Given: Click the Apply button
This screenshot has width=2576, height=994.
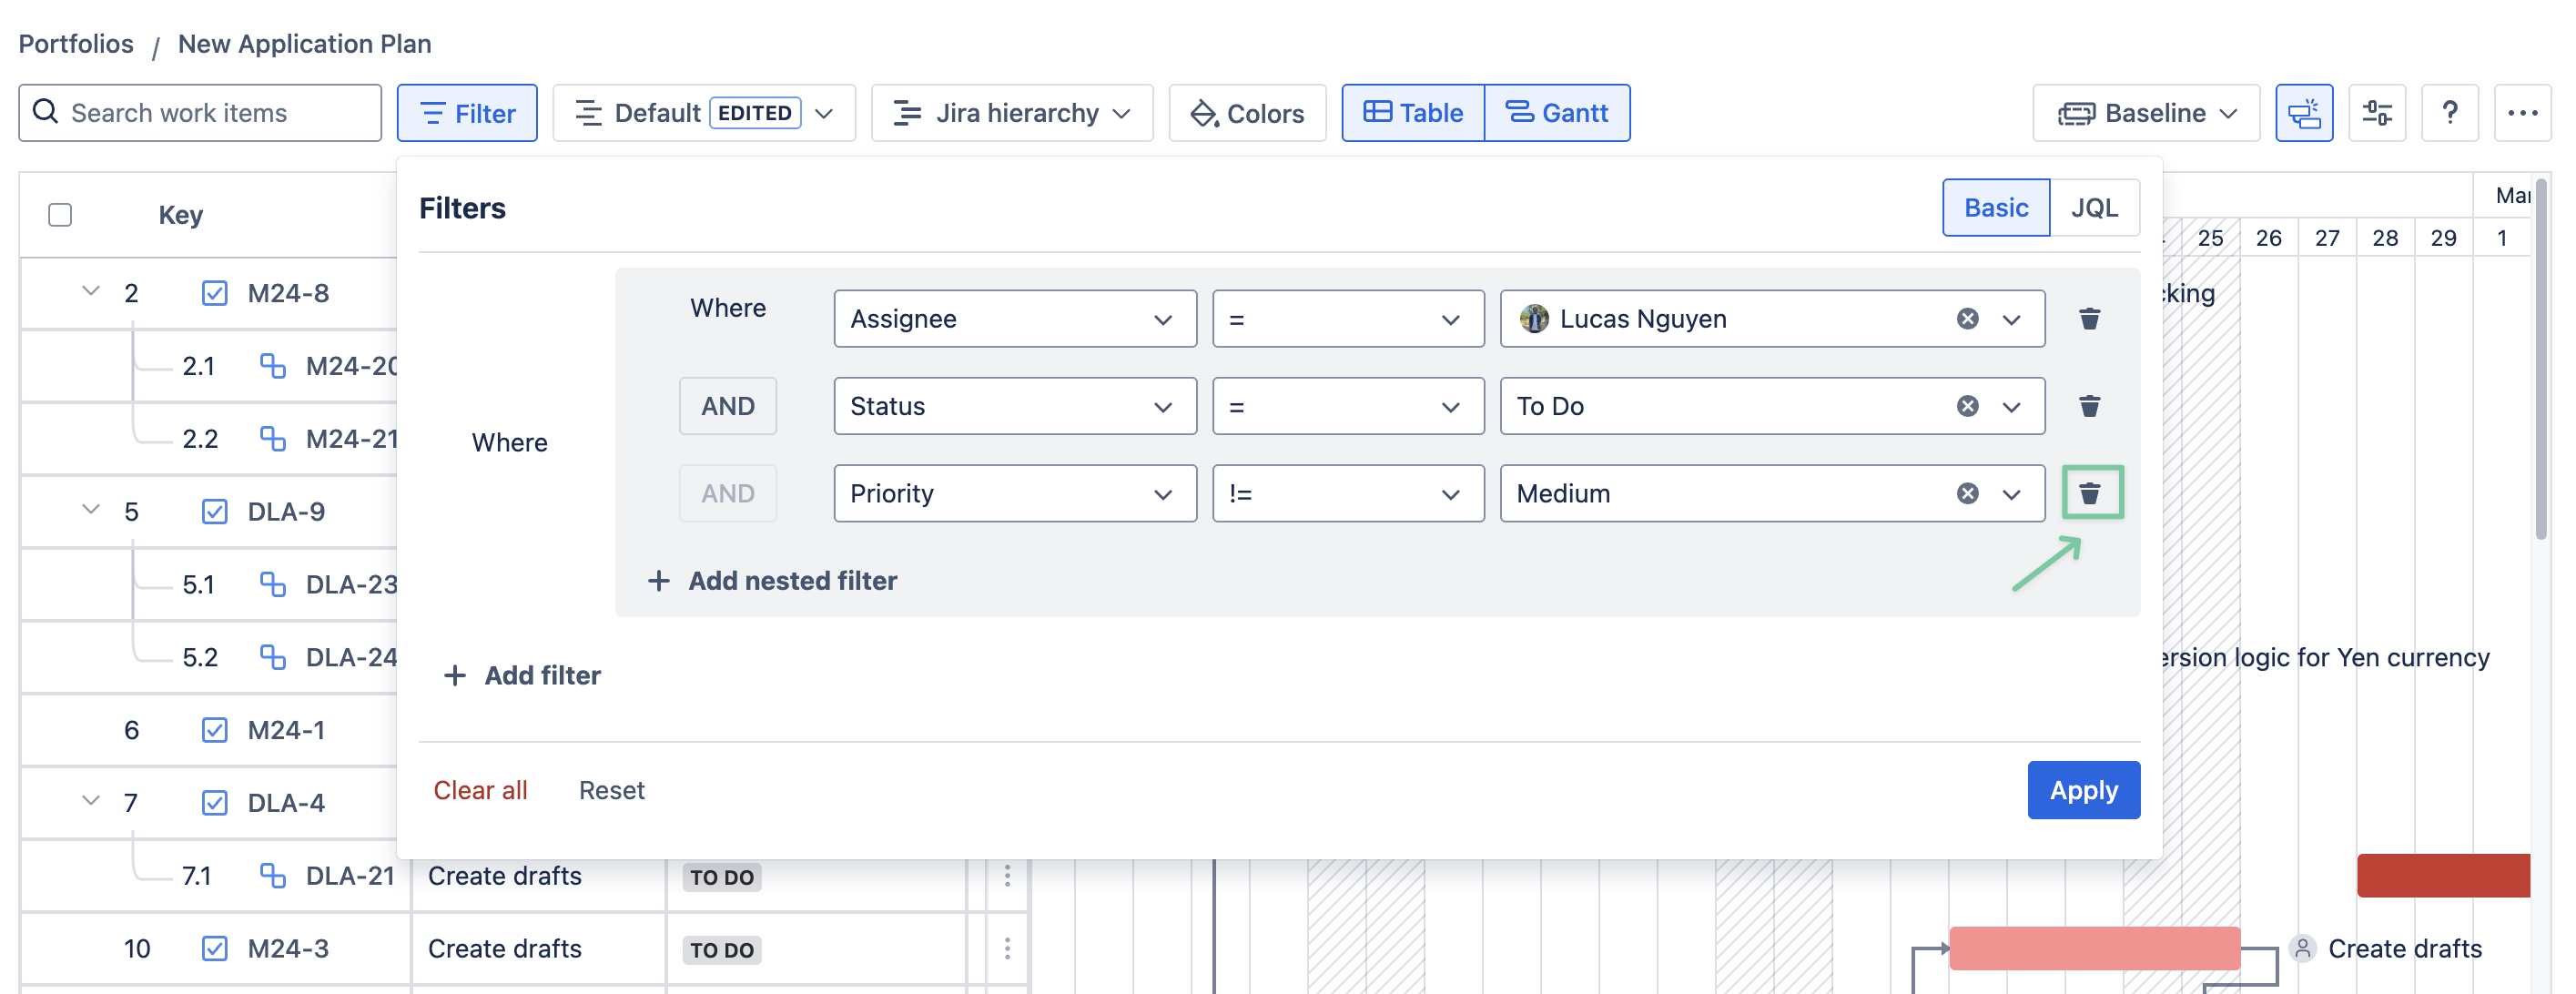Looking at the screenshot, I should [2083, 790].
